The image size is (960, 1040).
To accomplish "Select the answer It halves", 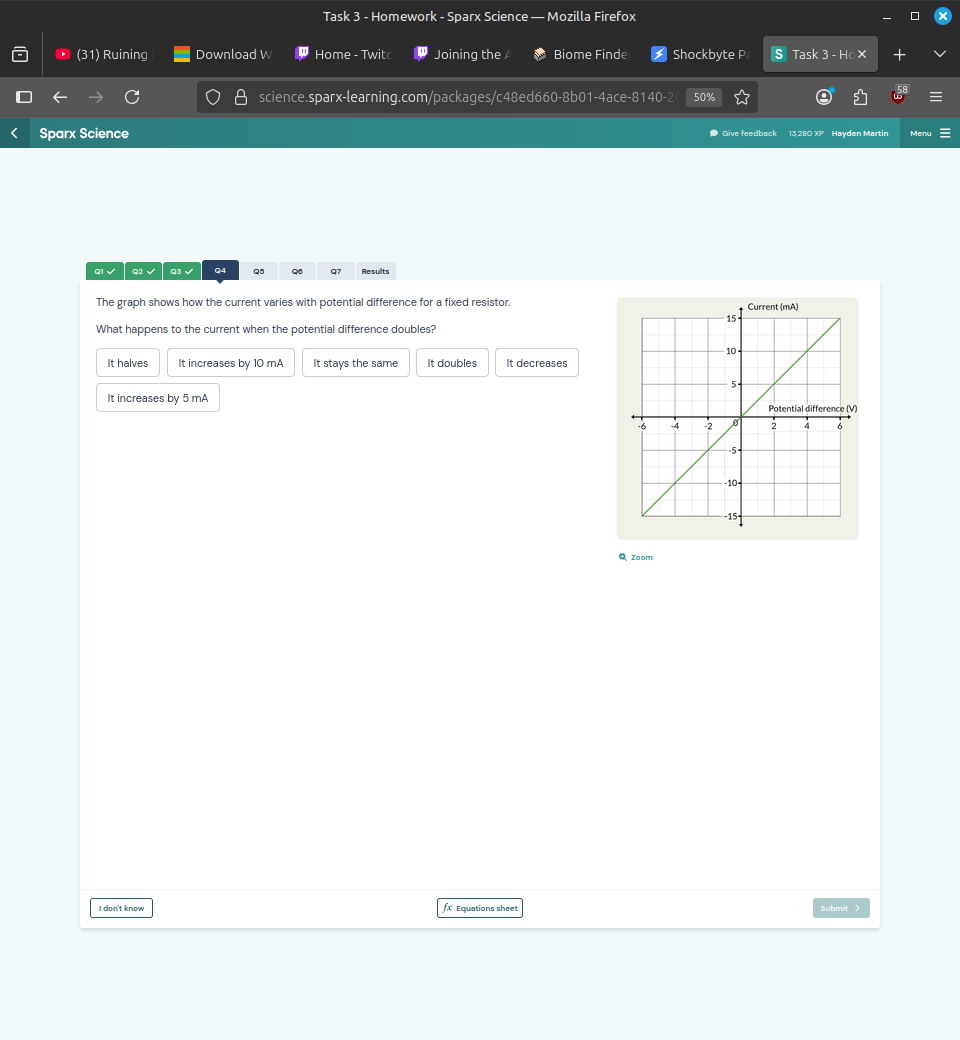I will point(127,363).
